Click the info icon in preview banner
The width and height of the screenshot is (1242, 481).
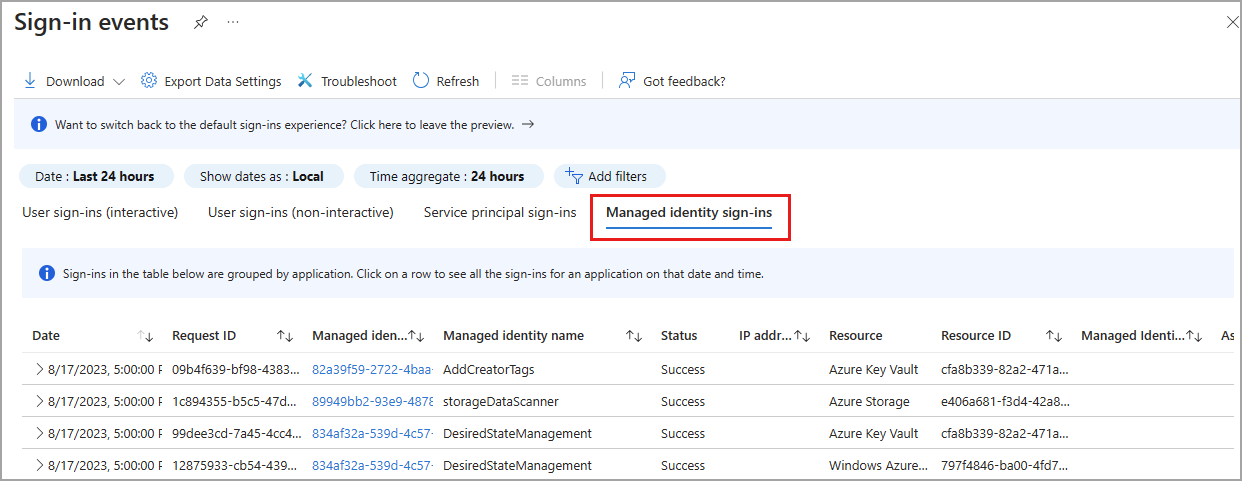tap(39, 125)
